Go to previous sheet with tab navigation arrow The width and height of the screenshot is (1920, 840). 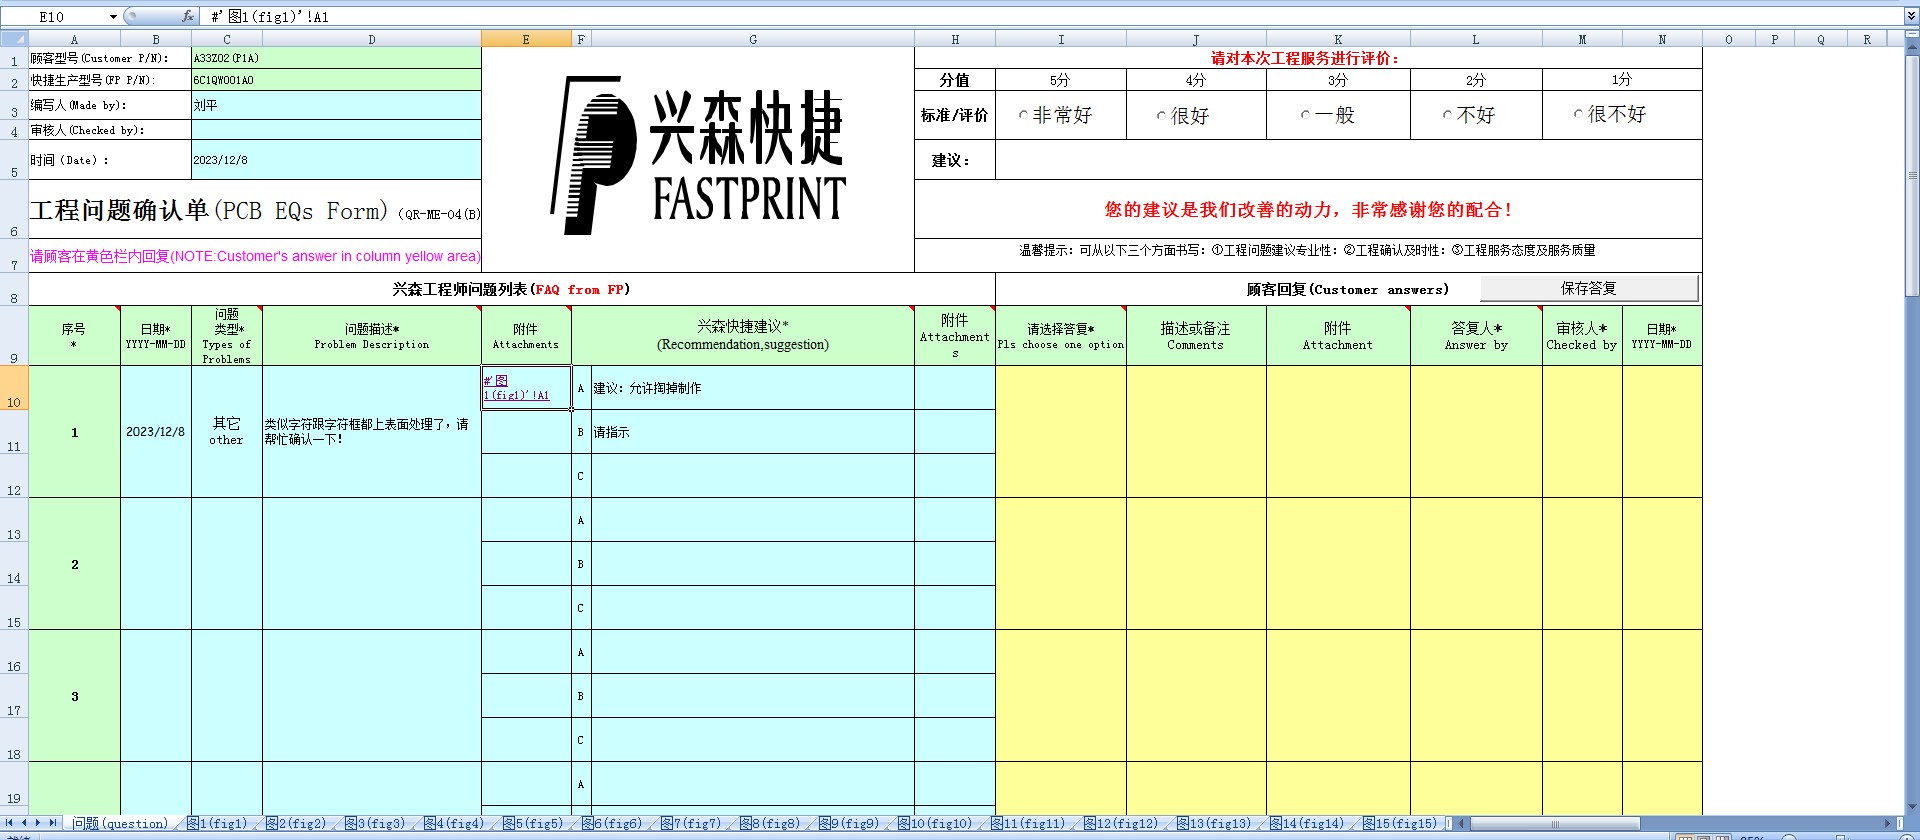[23, 823]
